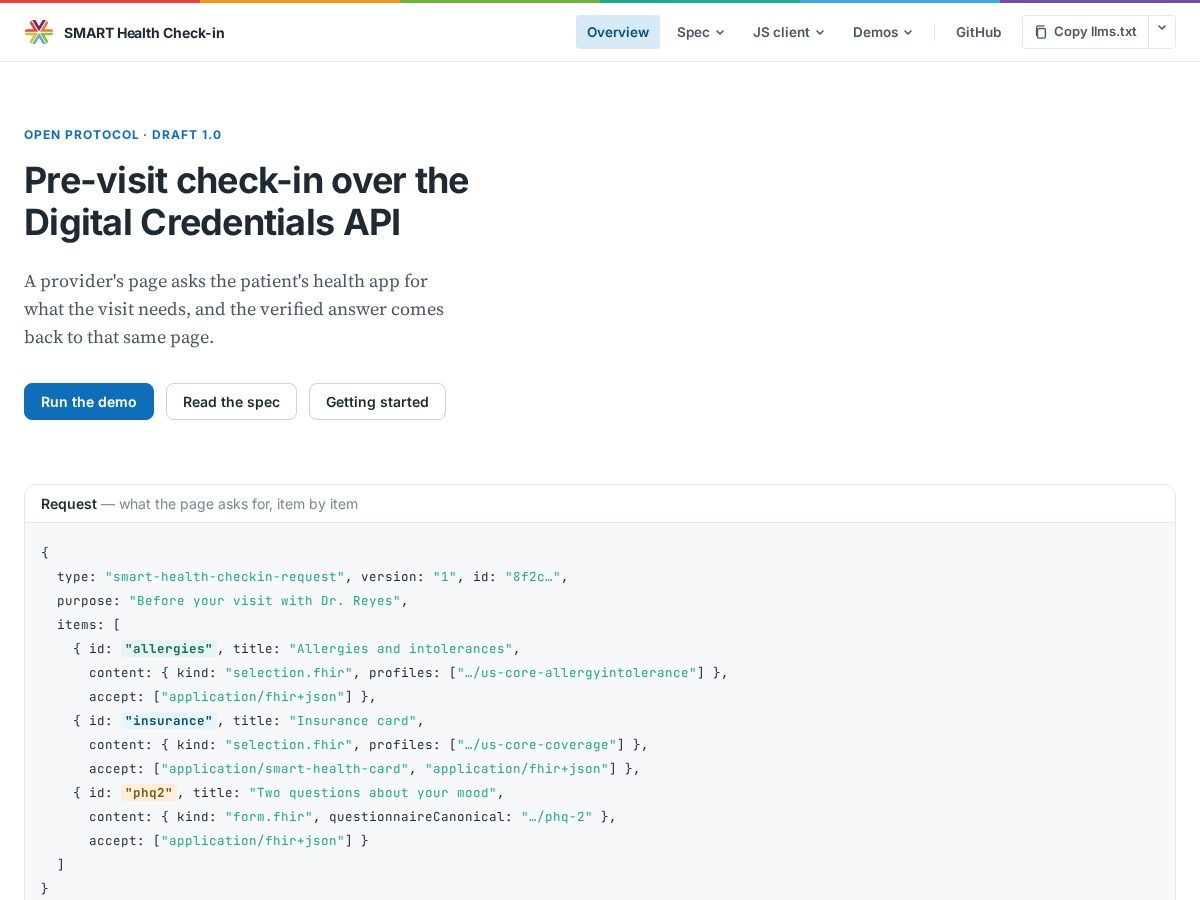Expand the Spec dropdown menu
Viewport: 1200px width, 900px height.
click(700, 32)
